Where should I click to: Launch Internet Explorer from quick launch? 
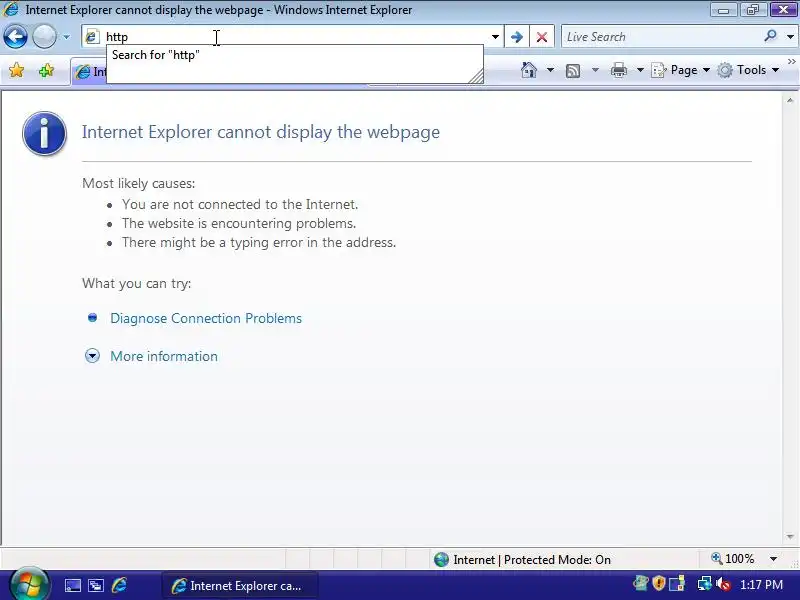click(x=119, y=585)
